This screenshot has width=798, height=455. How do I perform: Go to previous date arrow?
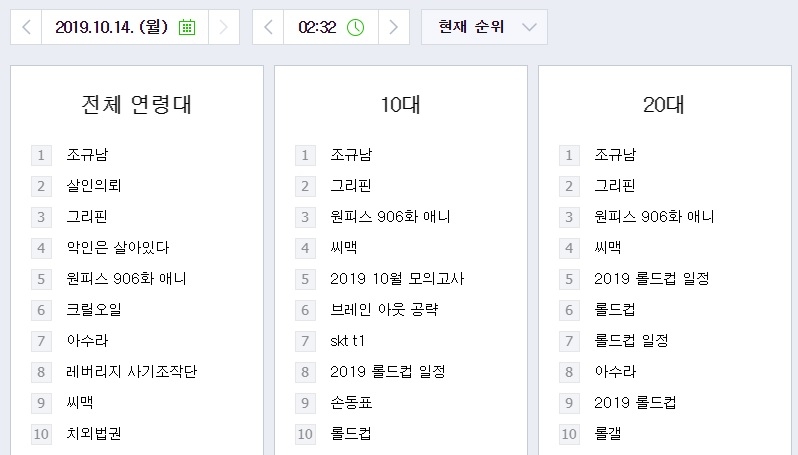pos(26,28)
